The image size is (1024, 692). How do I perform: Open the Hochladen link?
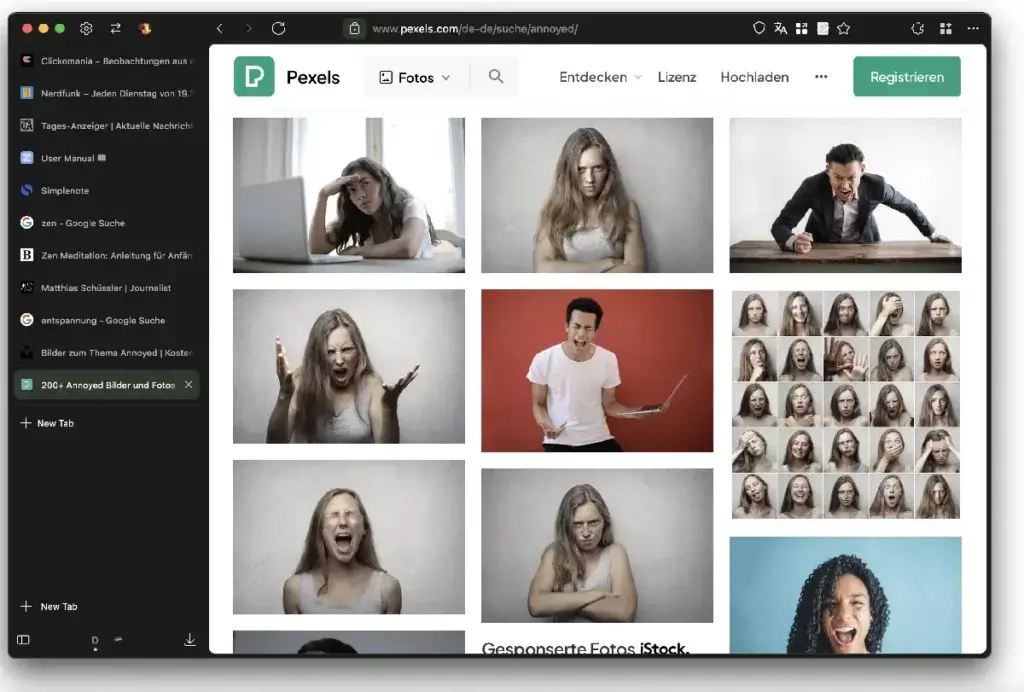click(x=754, y=77)
